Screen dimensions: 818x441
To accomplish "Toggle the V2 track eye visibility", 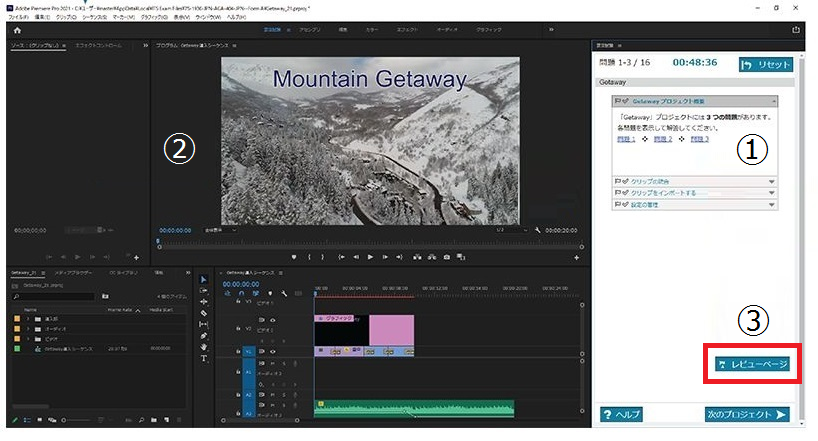I will 273,320.
